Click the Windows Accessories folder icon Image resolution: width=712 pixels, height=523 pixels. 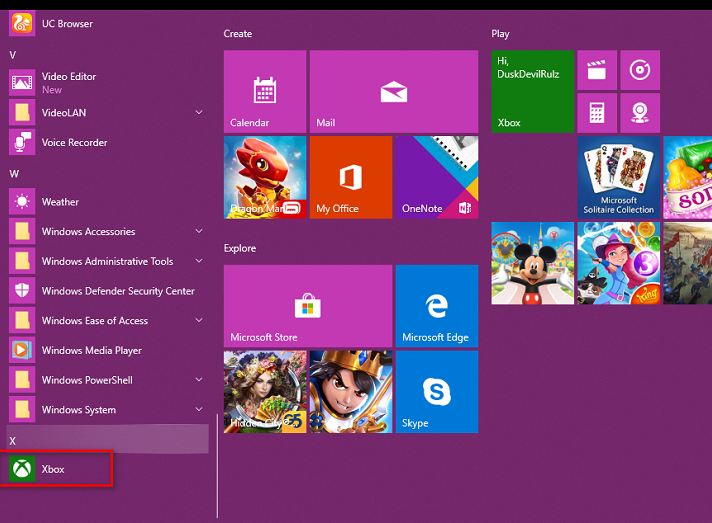22,231
